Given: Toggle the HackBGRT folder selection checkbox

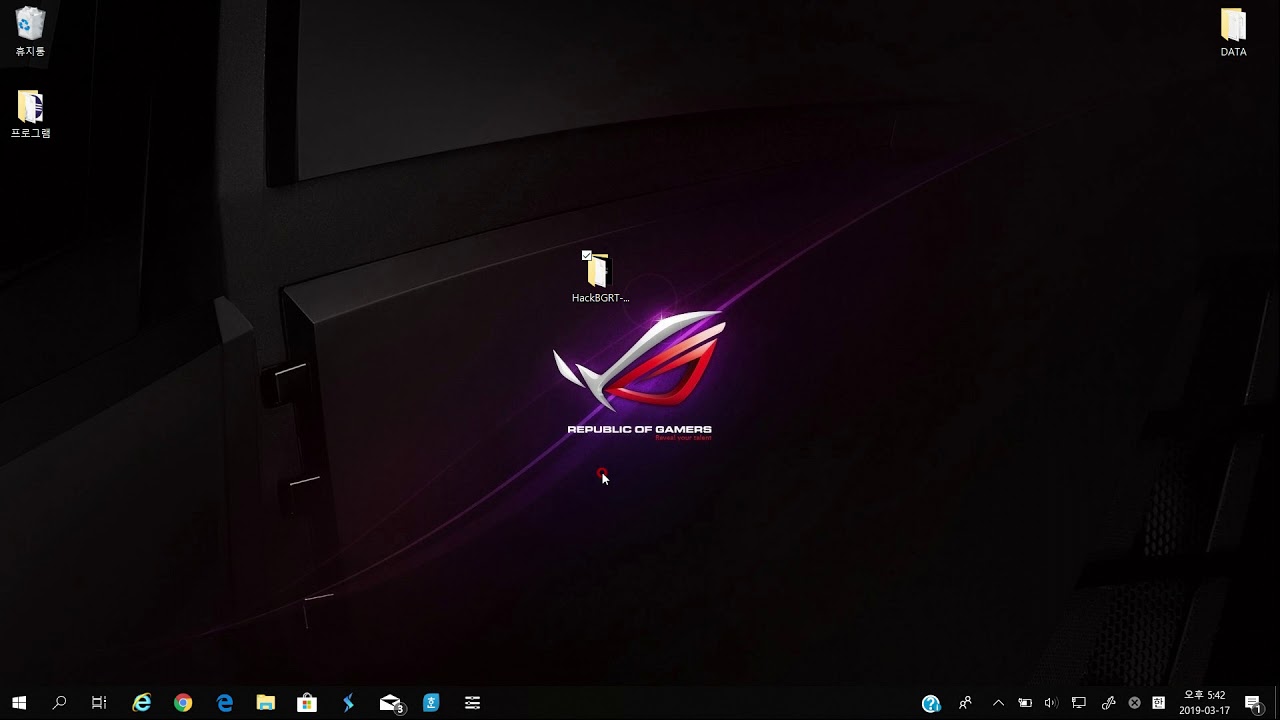Looking at the screenshot, I should [x=587, y=256].
